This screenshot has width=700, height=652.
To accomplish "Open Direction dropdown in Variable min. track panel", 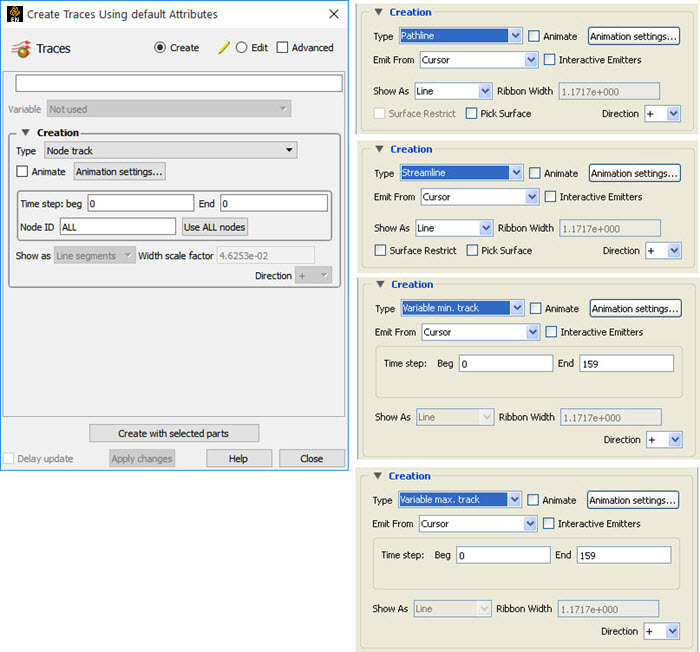I will (664, 440).
